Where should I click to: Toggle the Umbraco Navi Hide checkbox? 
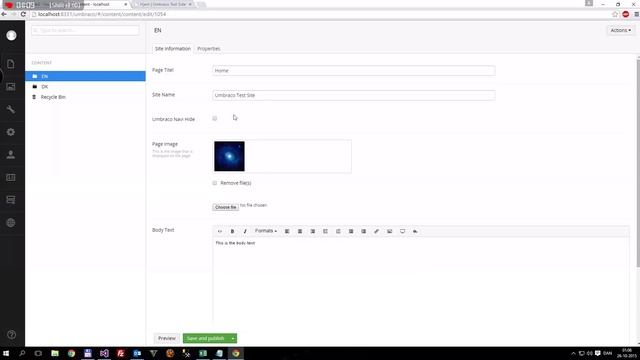(x=215, y=118)
